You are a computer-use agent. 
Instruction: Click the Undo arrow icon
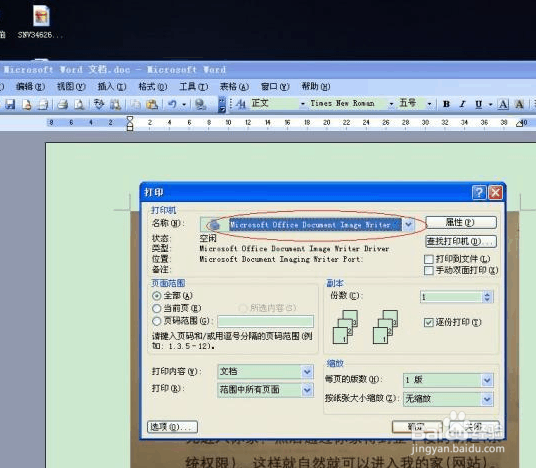tap(172, 104)
